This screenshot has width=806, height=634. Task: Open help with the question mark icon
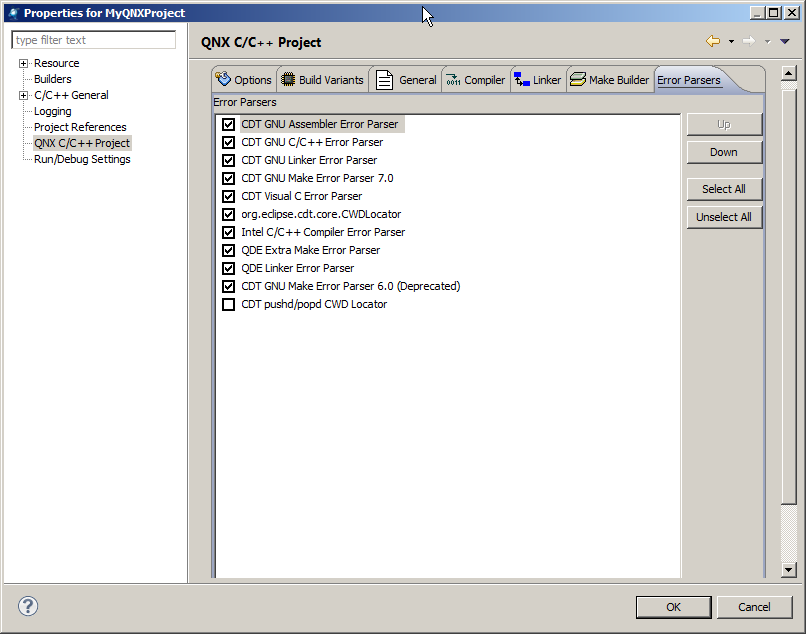tap(28, 606)
